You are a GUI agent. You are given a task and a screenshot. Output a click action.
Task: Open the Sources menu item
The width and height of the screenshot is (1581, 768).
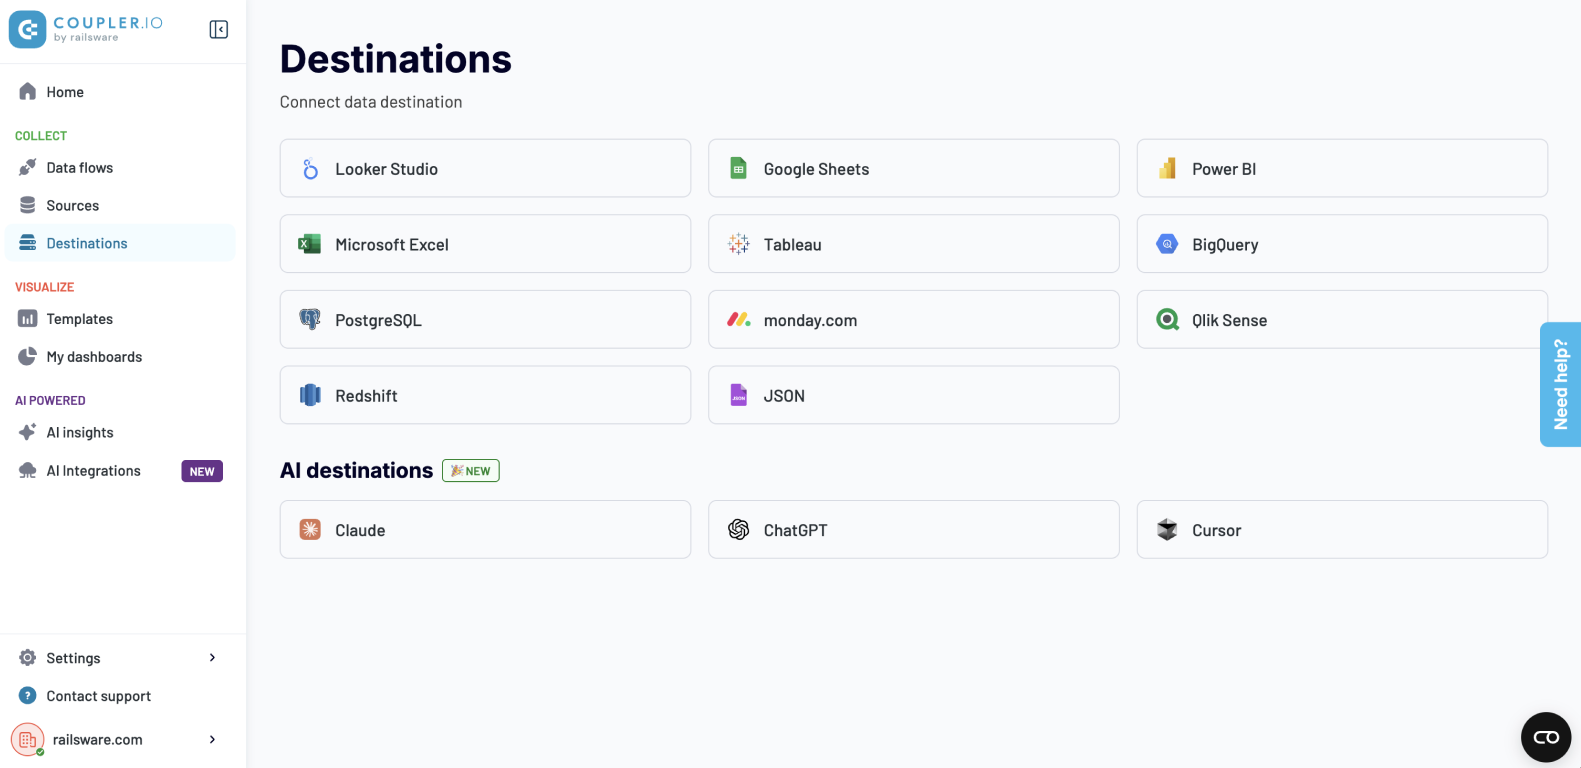(73, 206)
